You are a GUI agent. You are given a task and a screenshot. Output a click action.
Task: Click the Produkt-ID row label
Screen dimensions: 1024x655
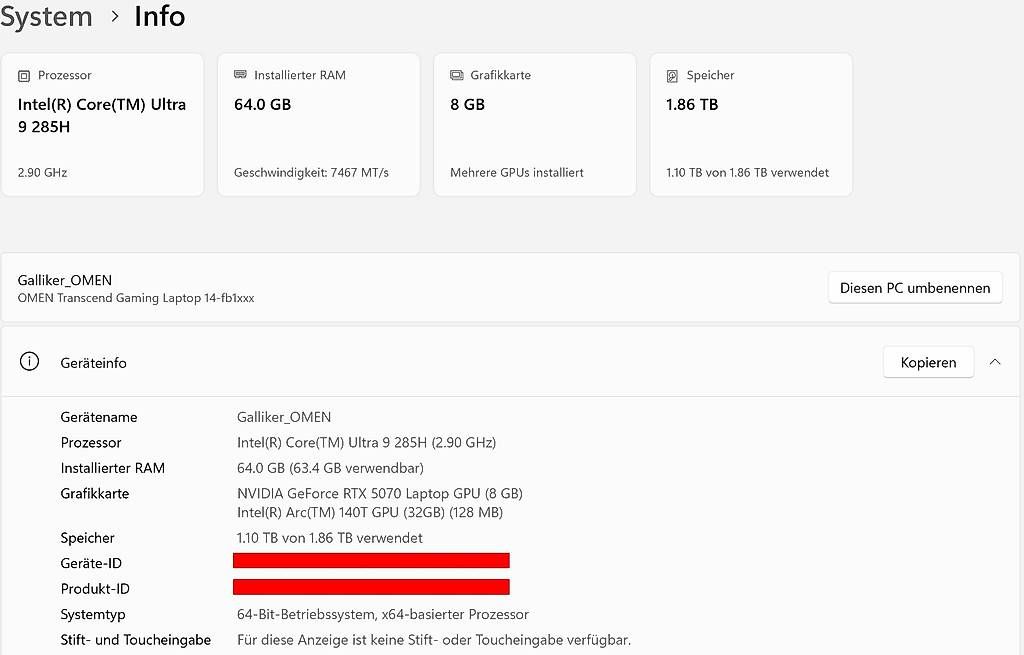(x=95, y=588)
